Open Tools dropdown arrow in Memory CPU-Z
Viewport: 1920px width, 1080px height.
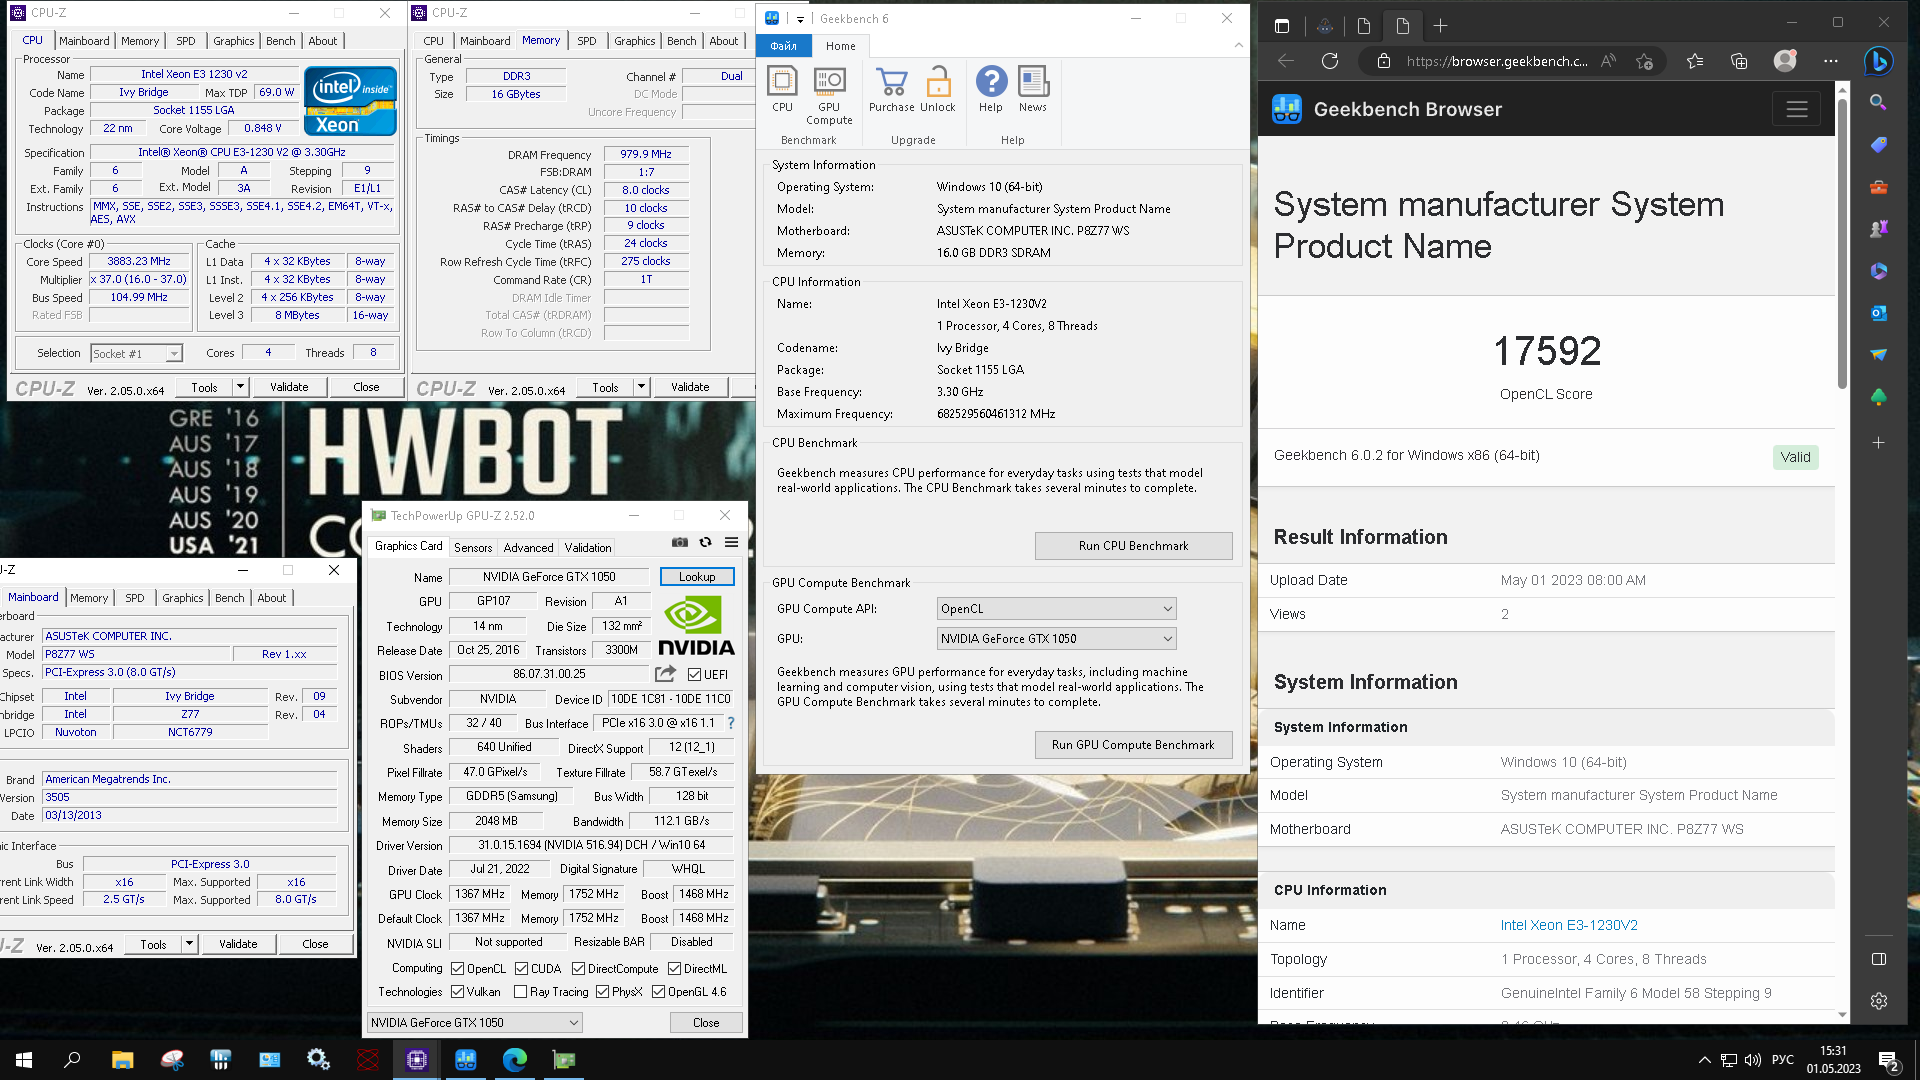[641, 387]
